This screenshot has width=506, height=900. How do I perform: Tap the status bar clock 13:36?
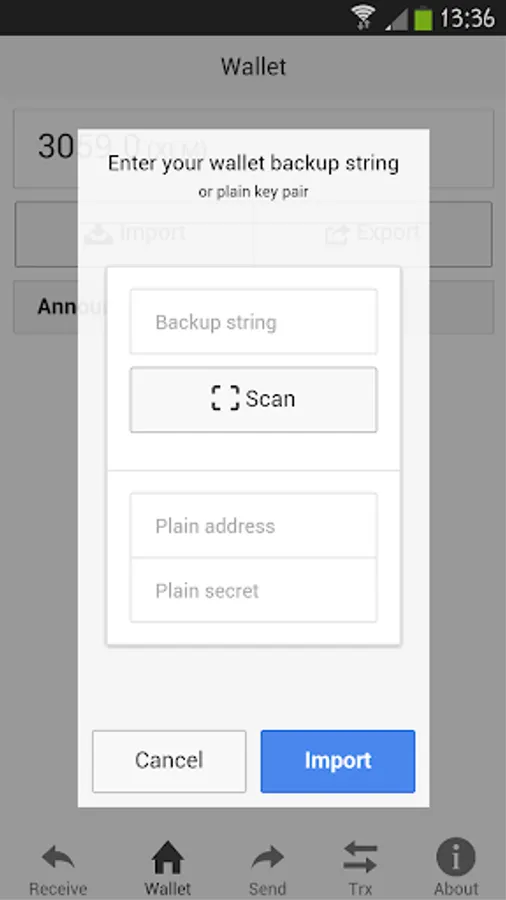tap(467, 18)
